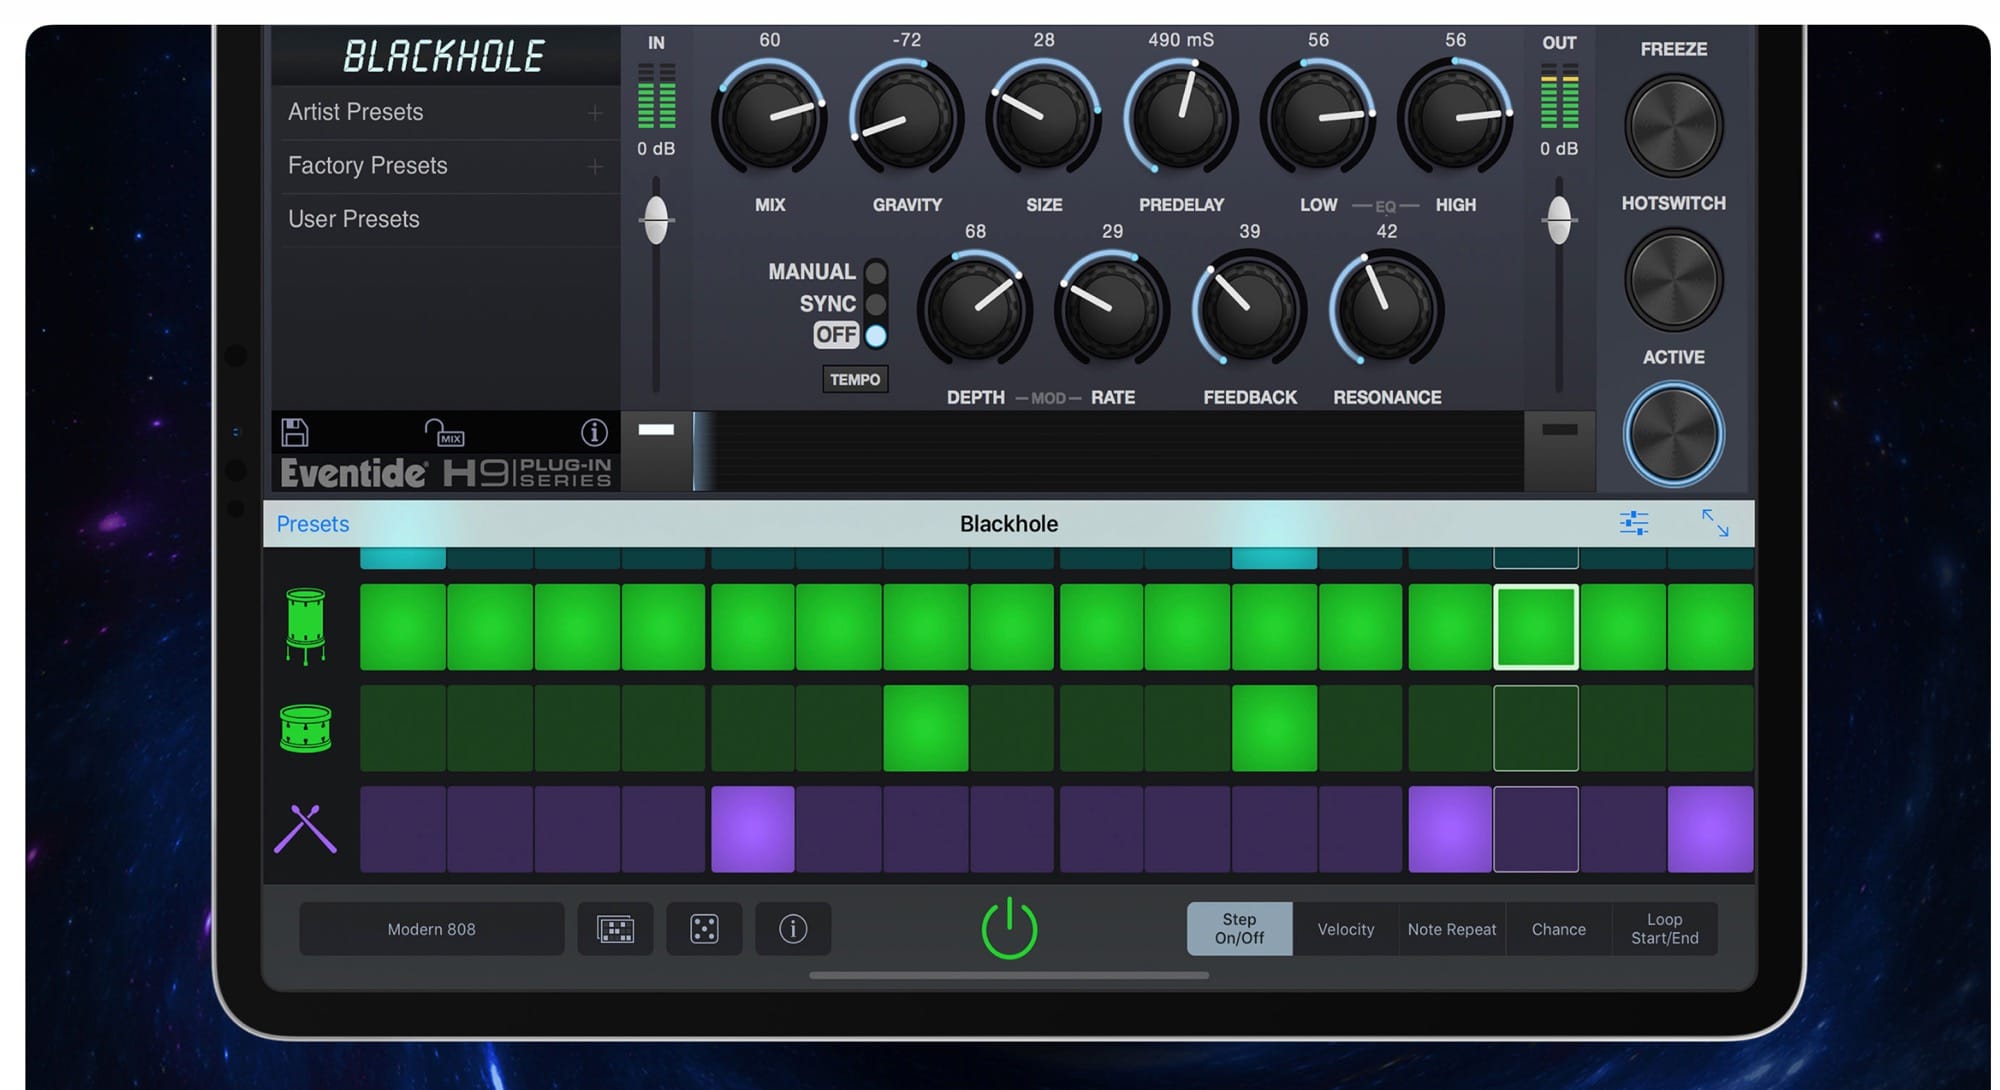Click the Low EQ knob
Screen dimensions: 2000x1090
(1318, 117)
